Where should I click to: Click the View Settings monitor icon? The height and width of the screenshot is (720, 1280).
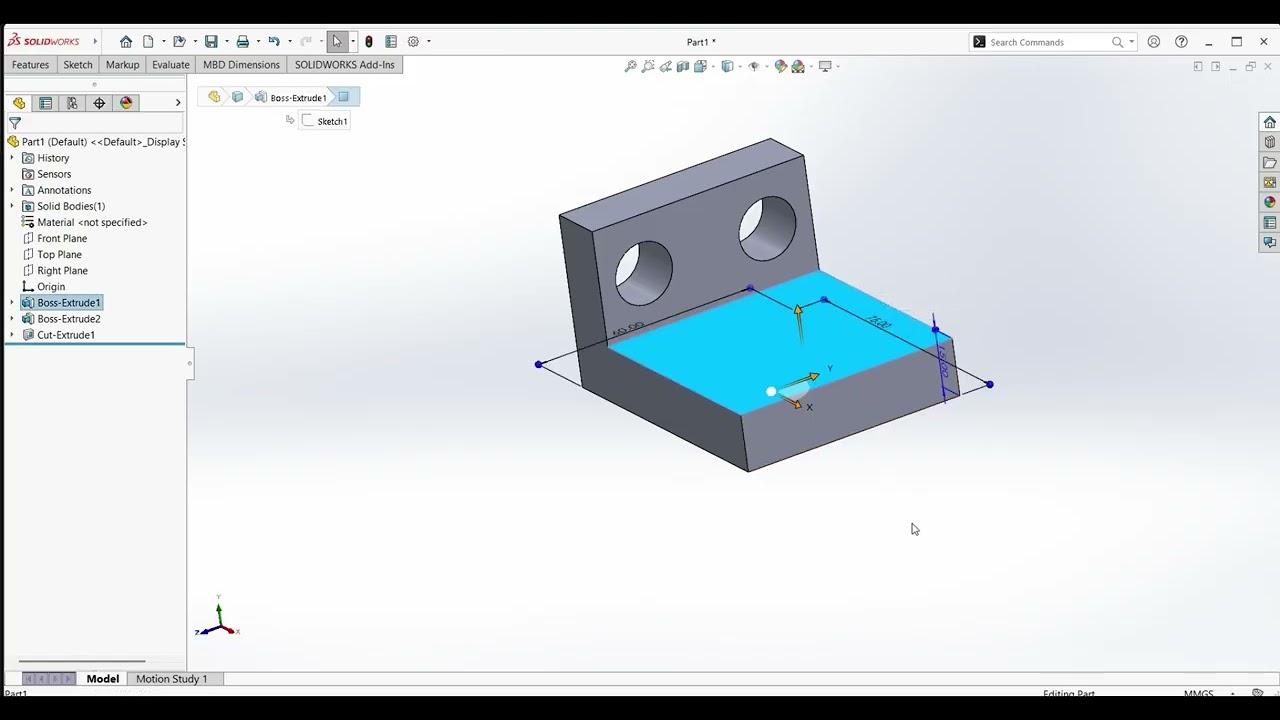click(x=825, y=67)
